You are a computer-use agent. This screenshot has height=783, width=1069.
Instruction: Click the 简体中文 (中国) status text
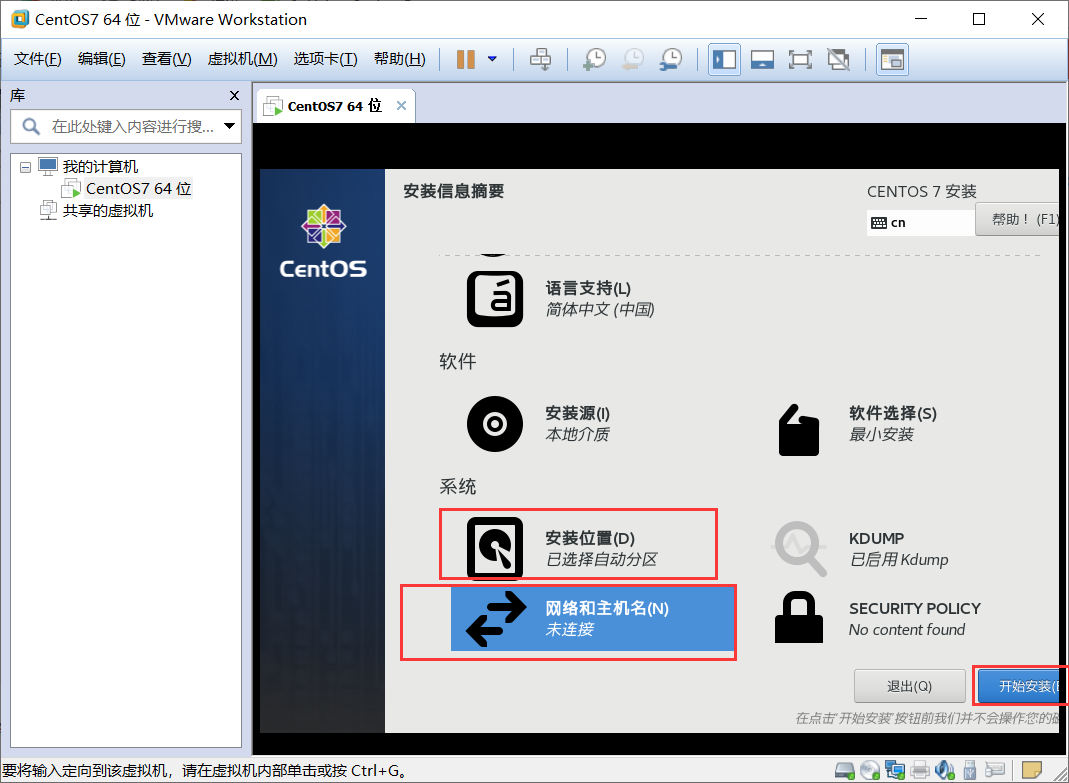(x=600, y=310)
